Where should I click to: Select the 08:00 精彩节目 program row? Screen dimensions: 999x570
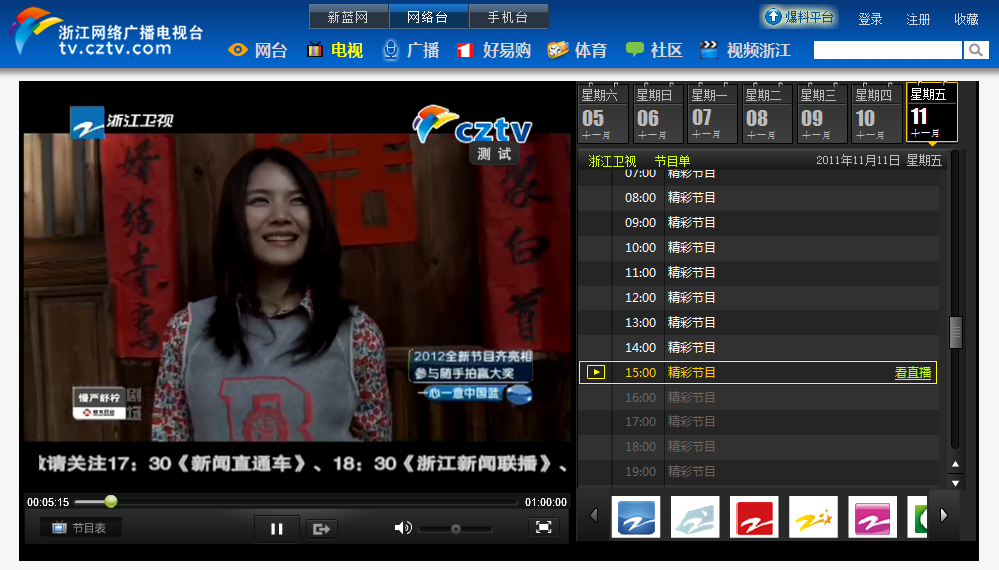click(x=758, y=198)
